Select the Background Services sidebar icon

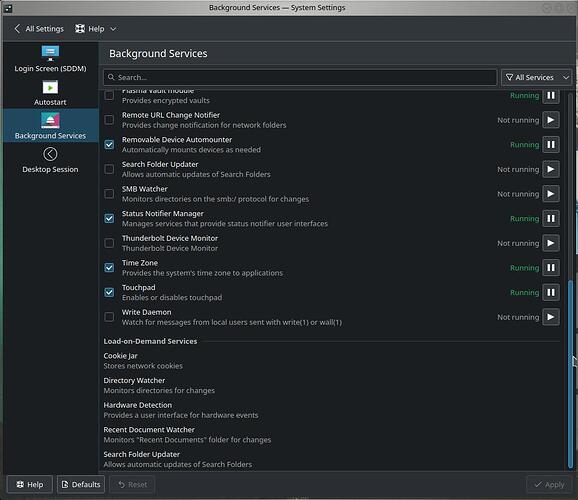(51, 121)
